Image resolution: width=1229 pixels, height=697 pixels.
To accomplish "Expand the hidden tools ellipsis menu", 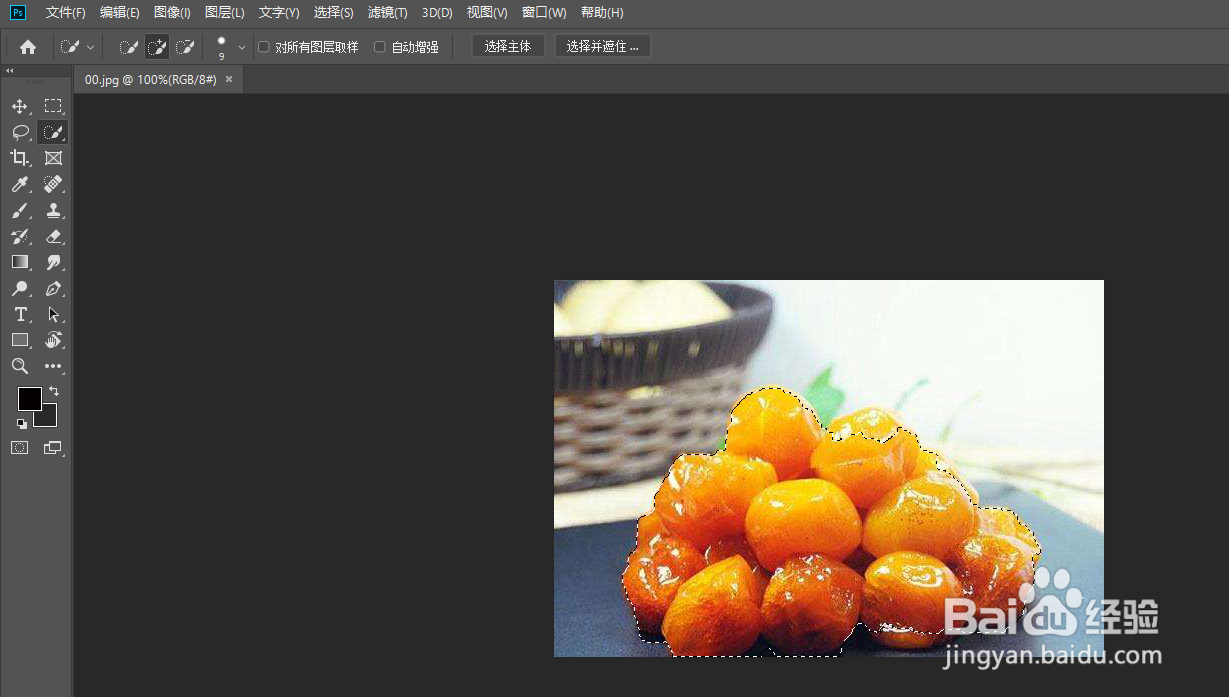I will click(53, 366).
